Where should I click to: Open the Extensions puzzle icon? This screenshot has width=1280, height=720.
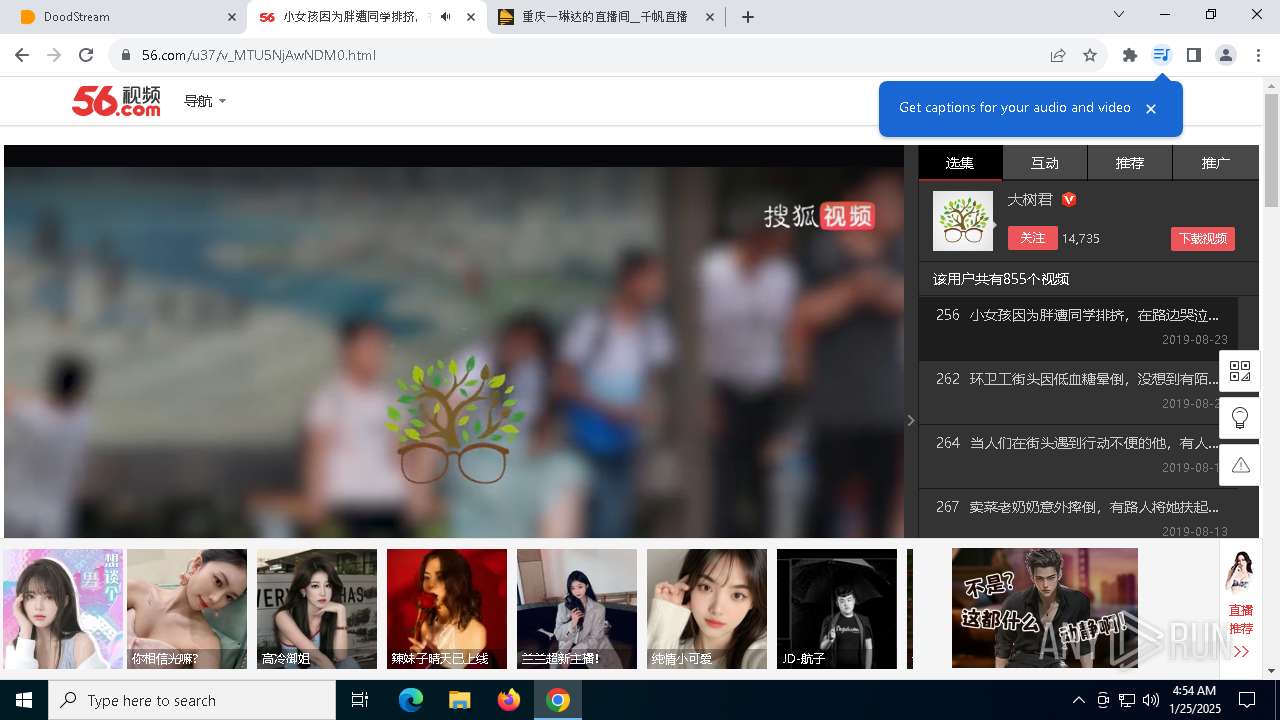(x=1130, y=55)
